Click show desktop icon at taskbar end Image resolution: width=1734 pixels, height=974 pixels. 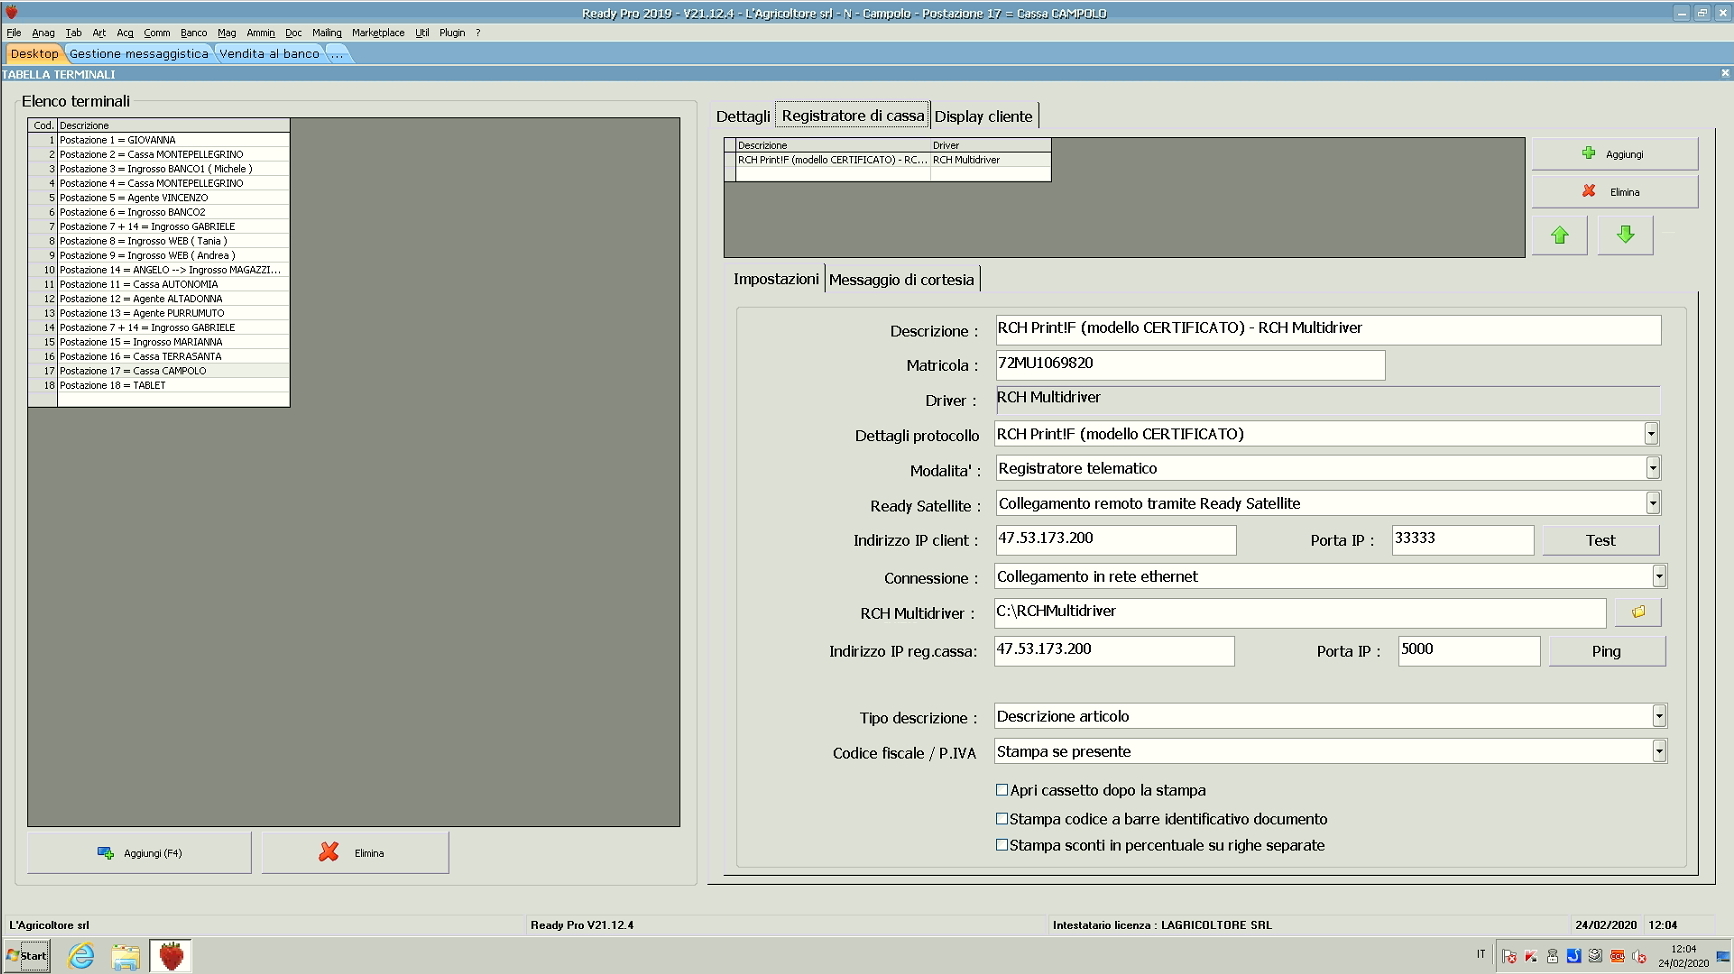tap(1724, 956)
